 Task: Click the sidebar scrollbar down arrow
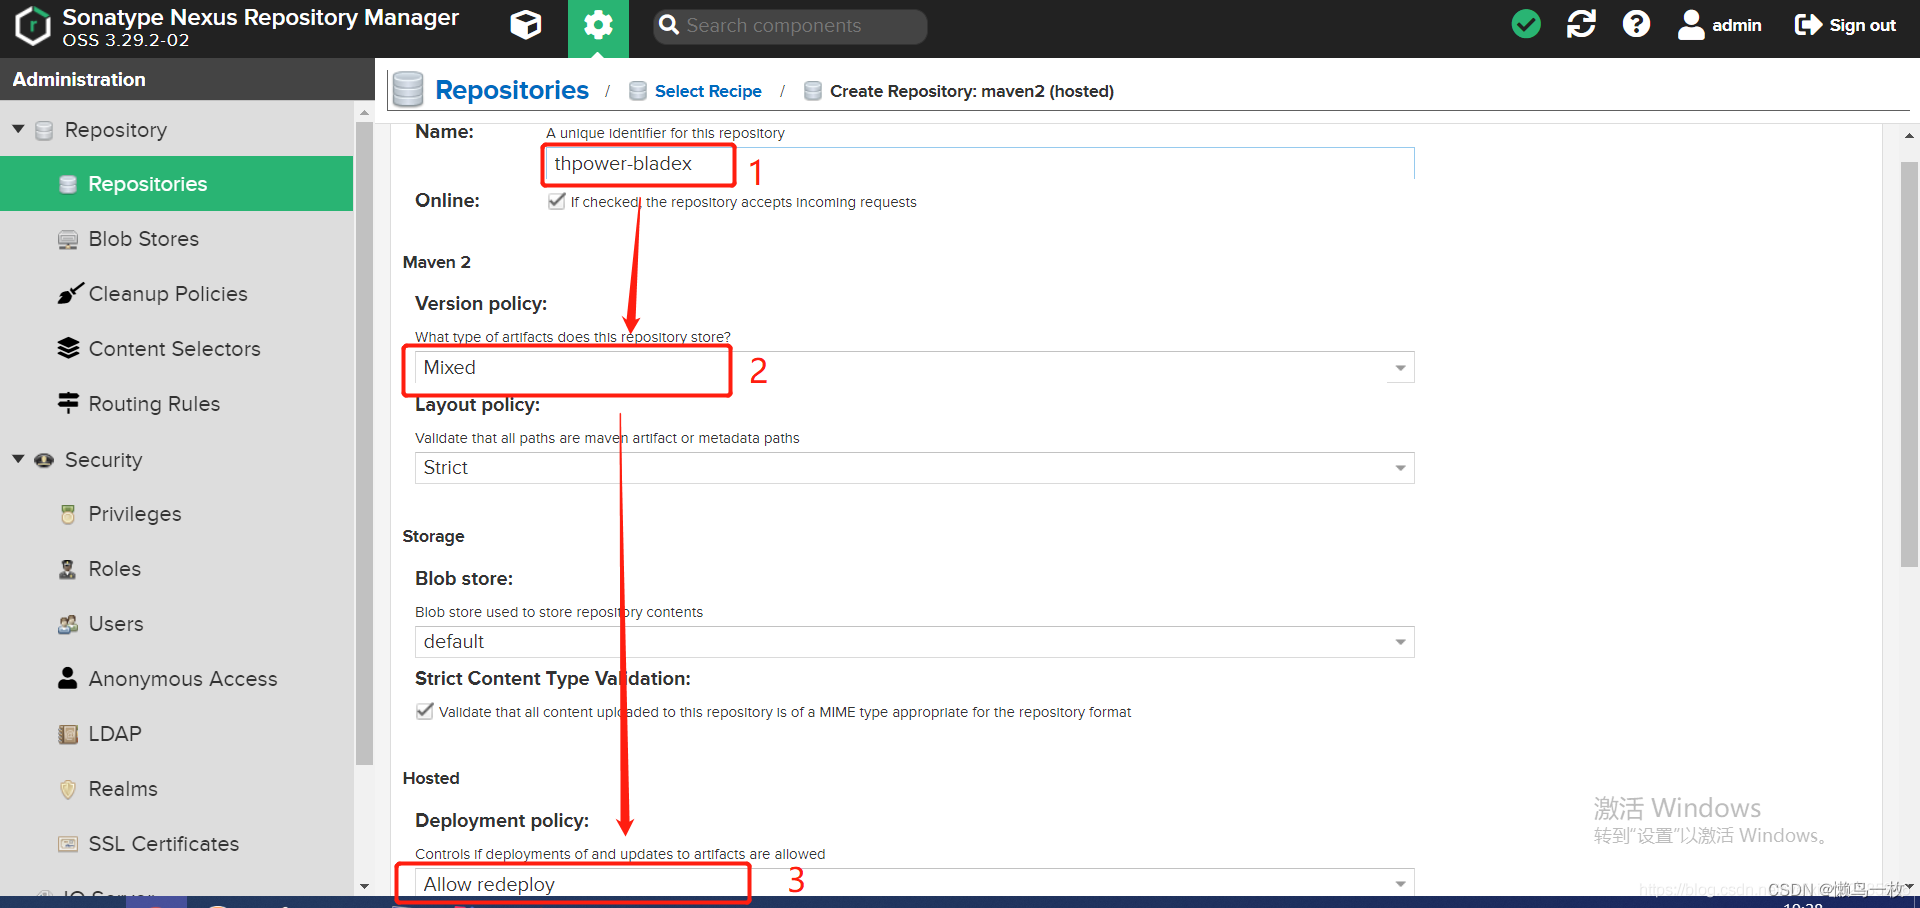click(364, 886)
